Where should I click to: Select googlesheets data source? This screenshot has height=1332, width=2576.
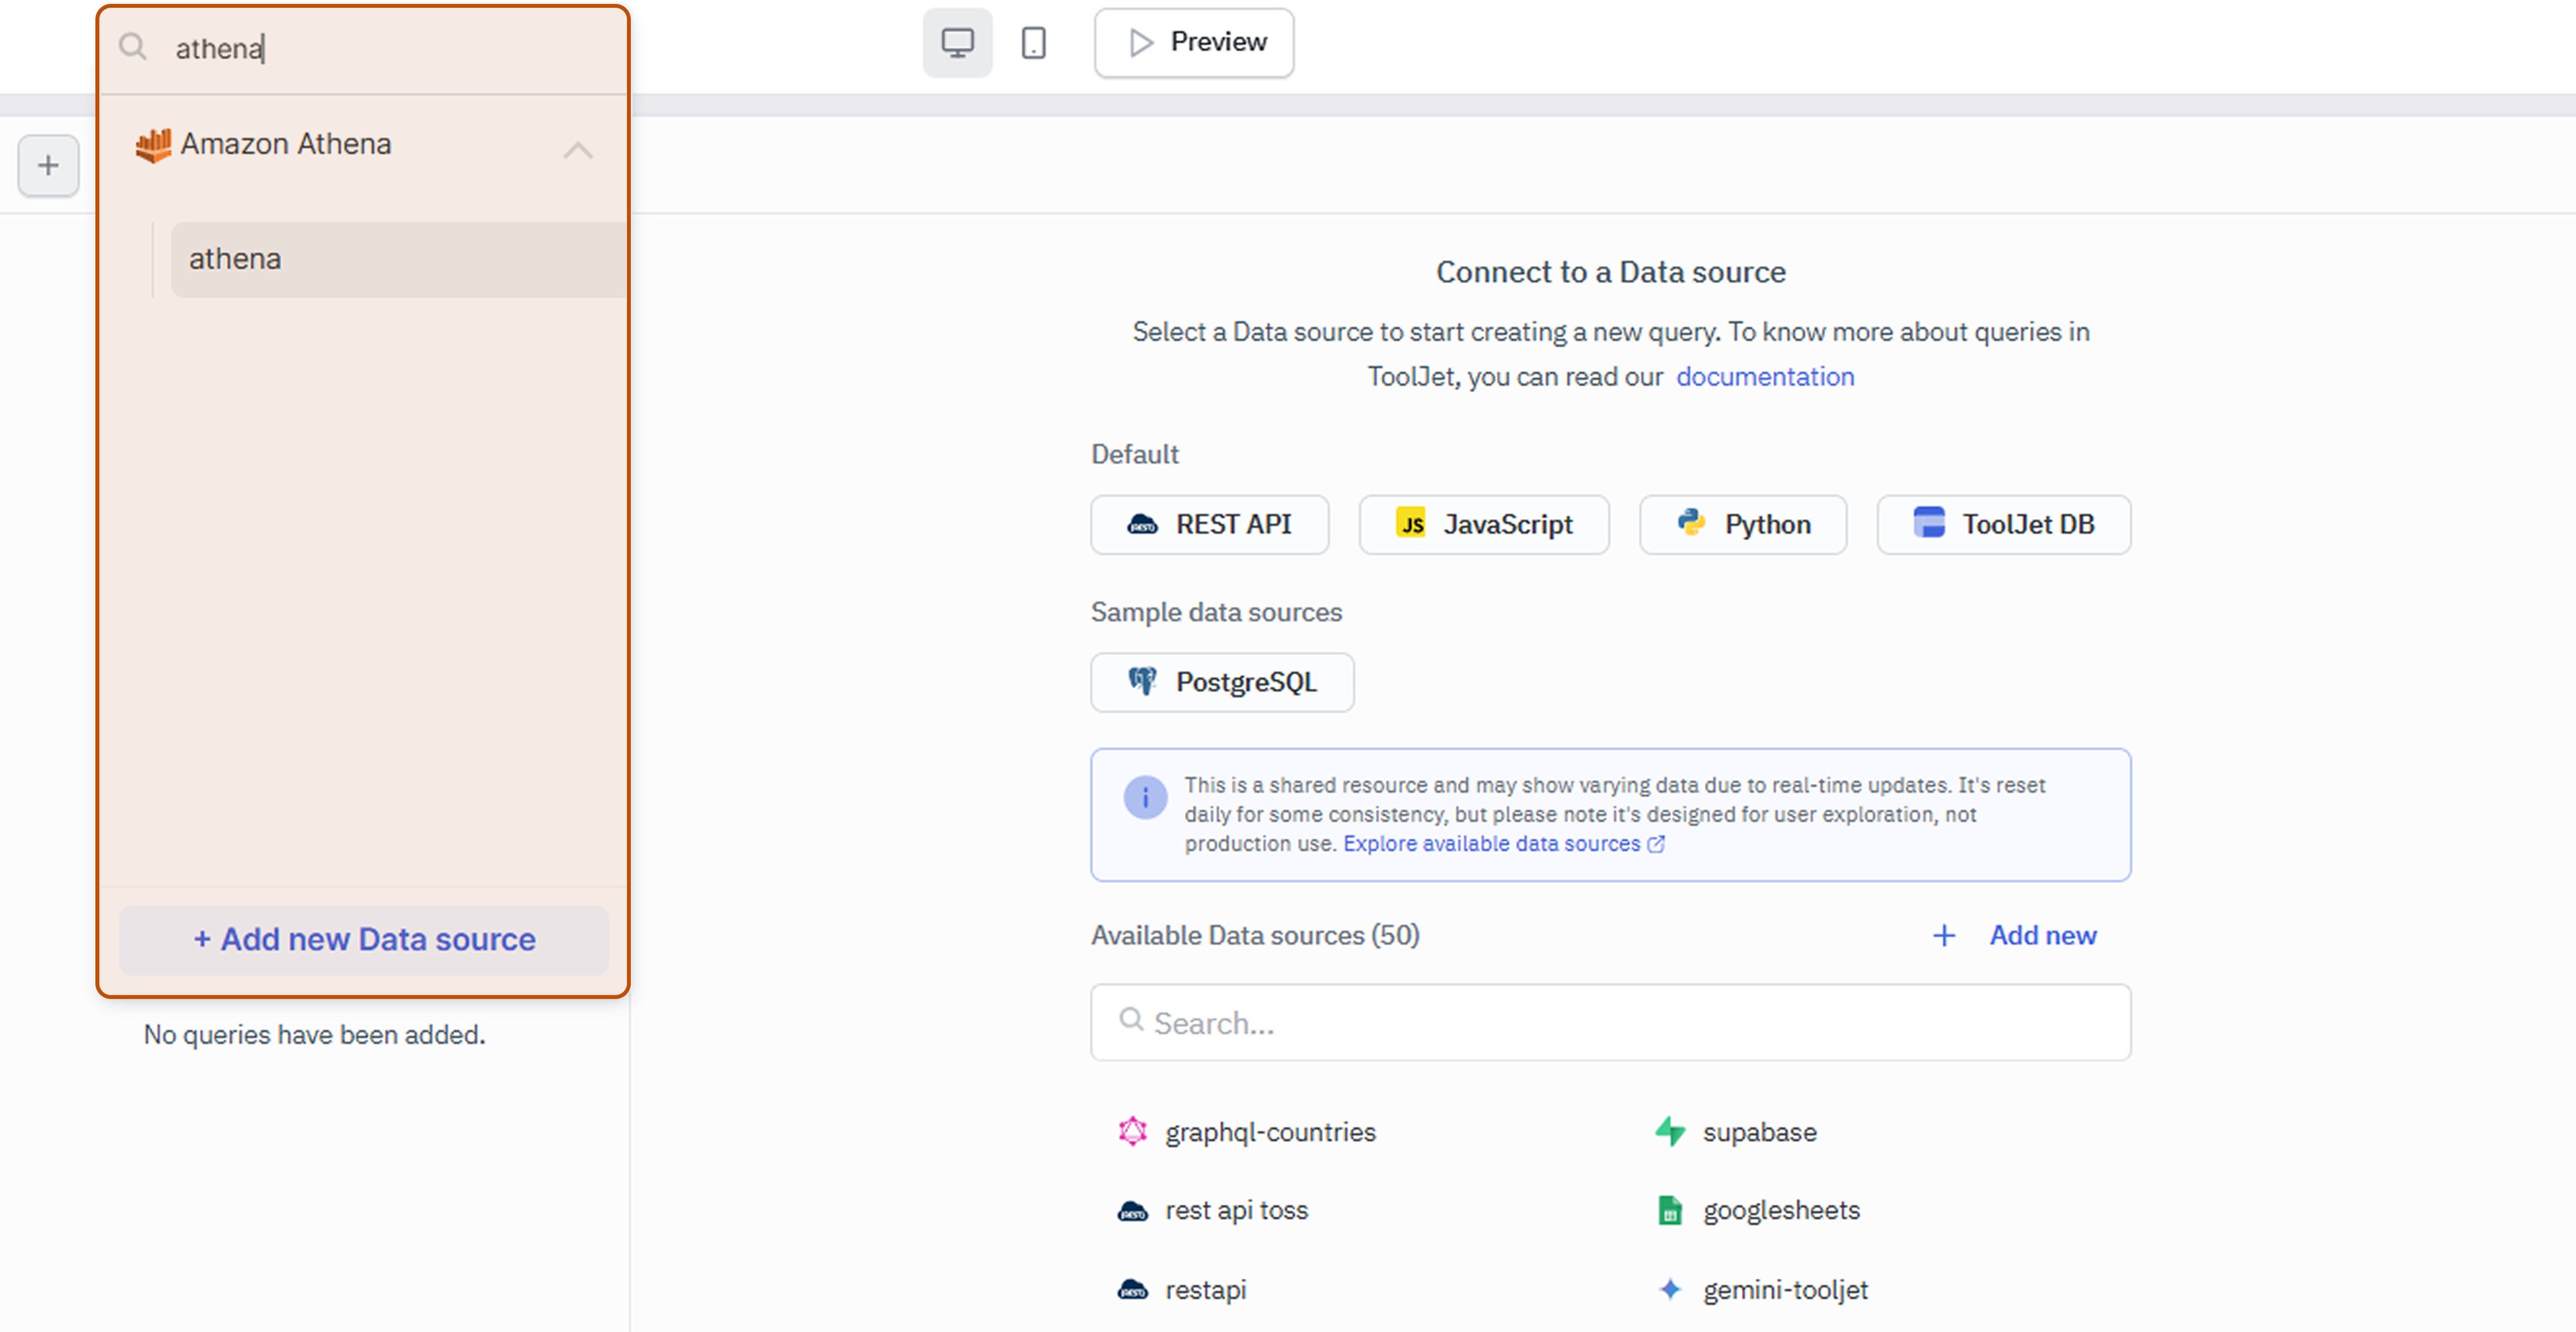tap(1780, 1210)
